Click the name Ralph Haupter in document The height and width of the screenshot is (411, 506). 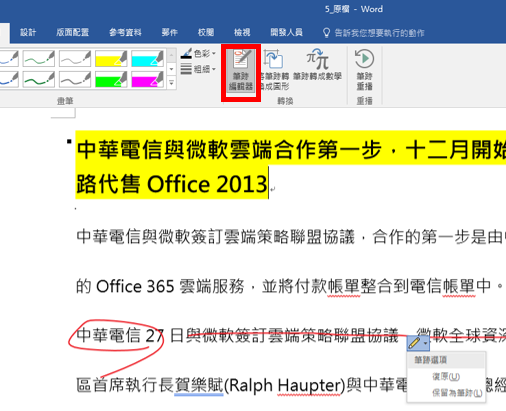coord(286,385)
